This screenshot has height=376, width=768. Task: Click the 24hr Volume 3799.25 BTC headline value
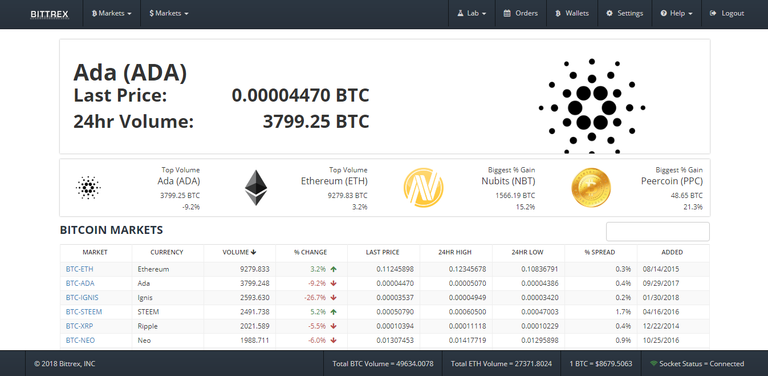(x=316, y=121)
